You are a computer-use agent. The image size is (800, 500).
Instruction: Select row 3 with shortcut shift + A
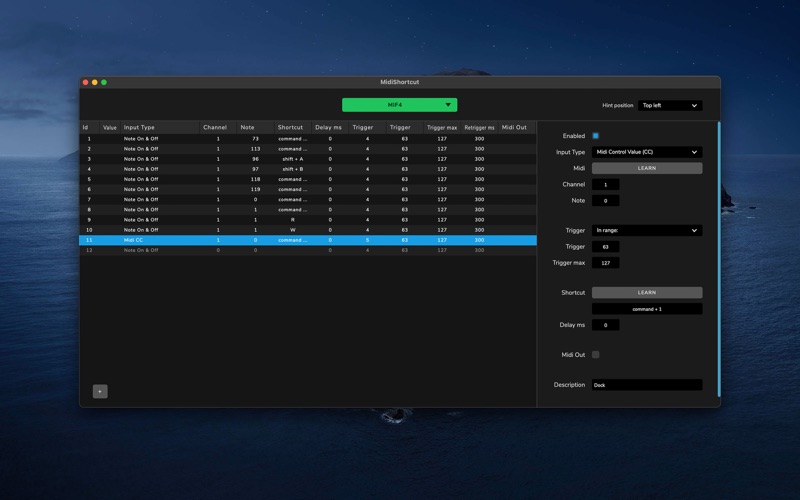[308, 159]
